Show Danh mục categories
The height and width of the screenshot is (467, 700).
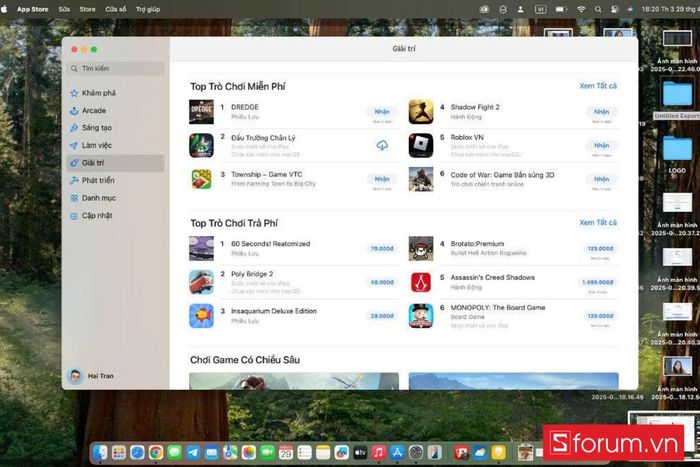click(x=116, y=198)
